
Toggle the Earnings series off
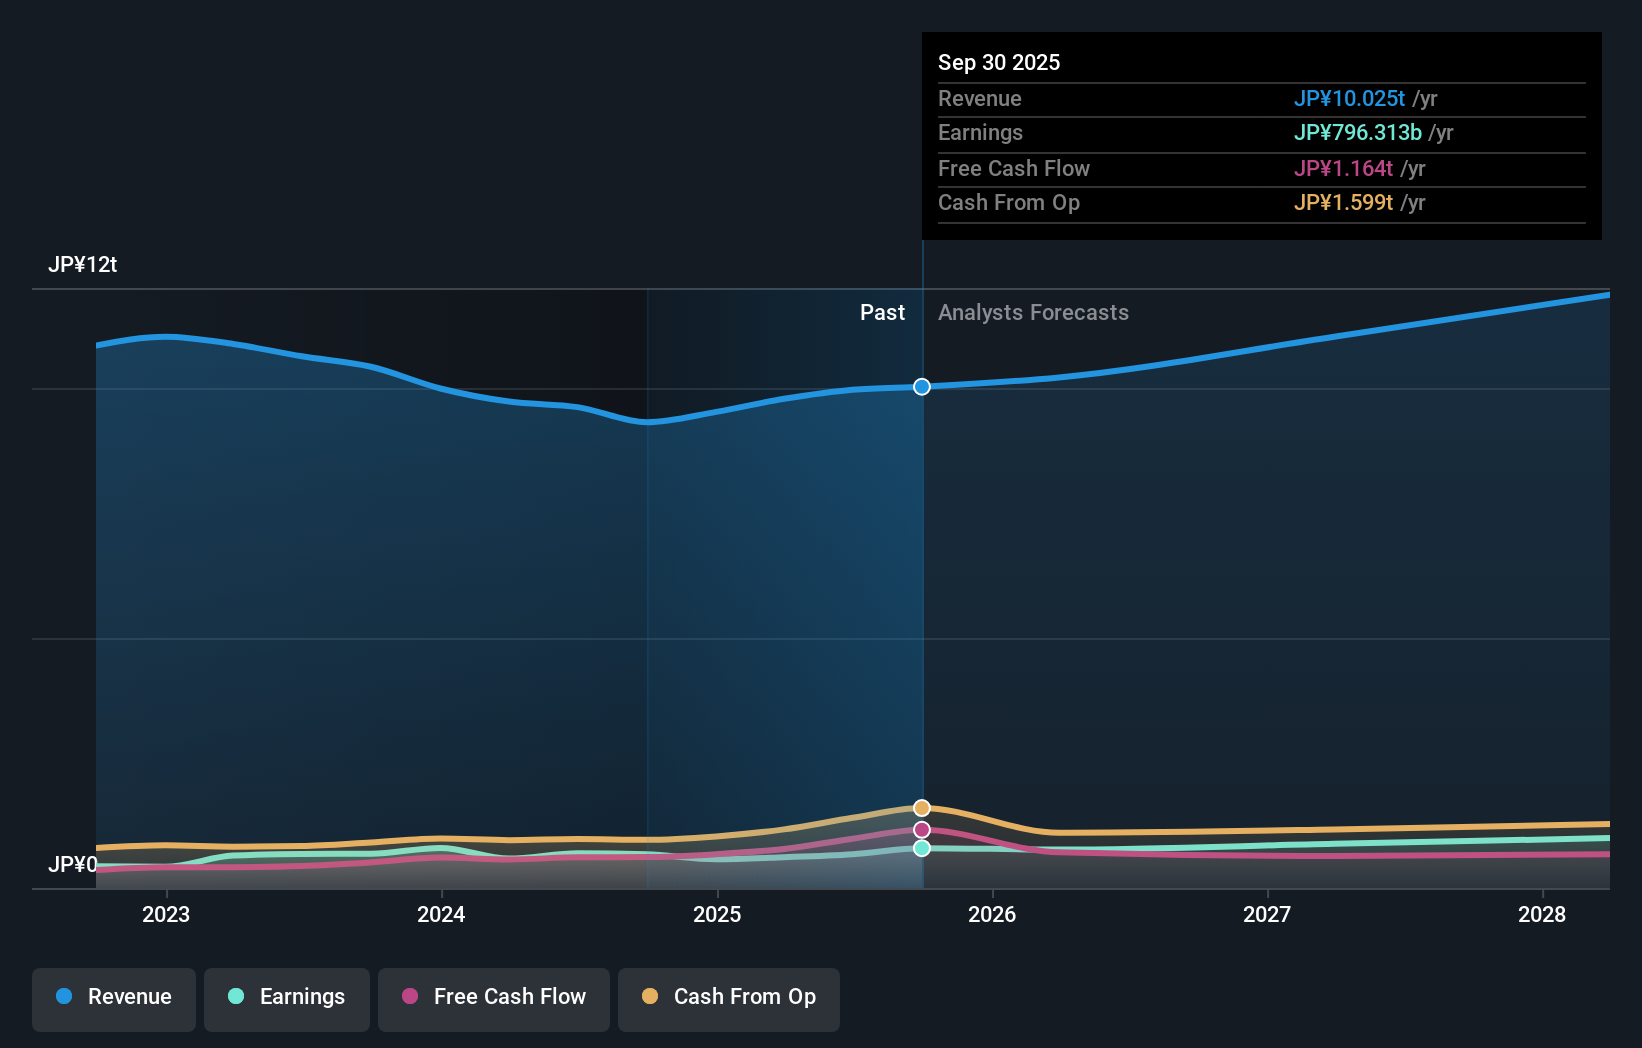pos(287,998)
